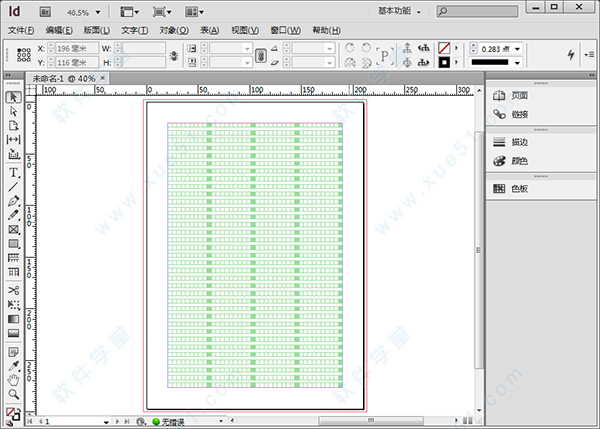Click the fill color None swatch

pos(444,48)
